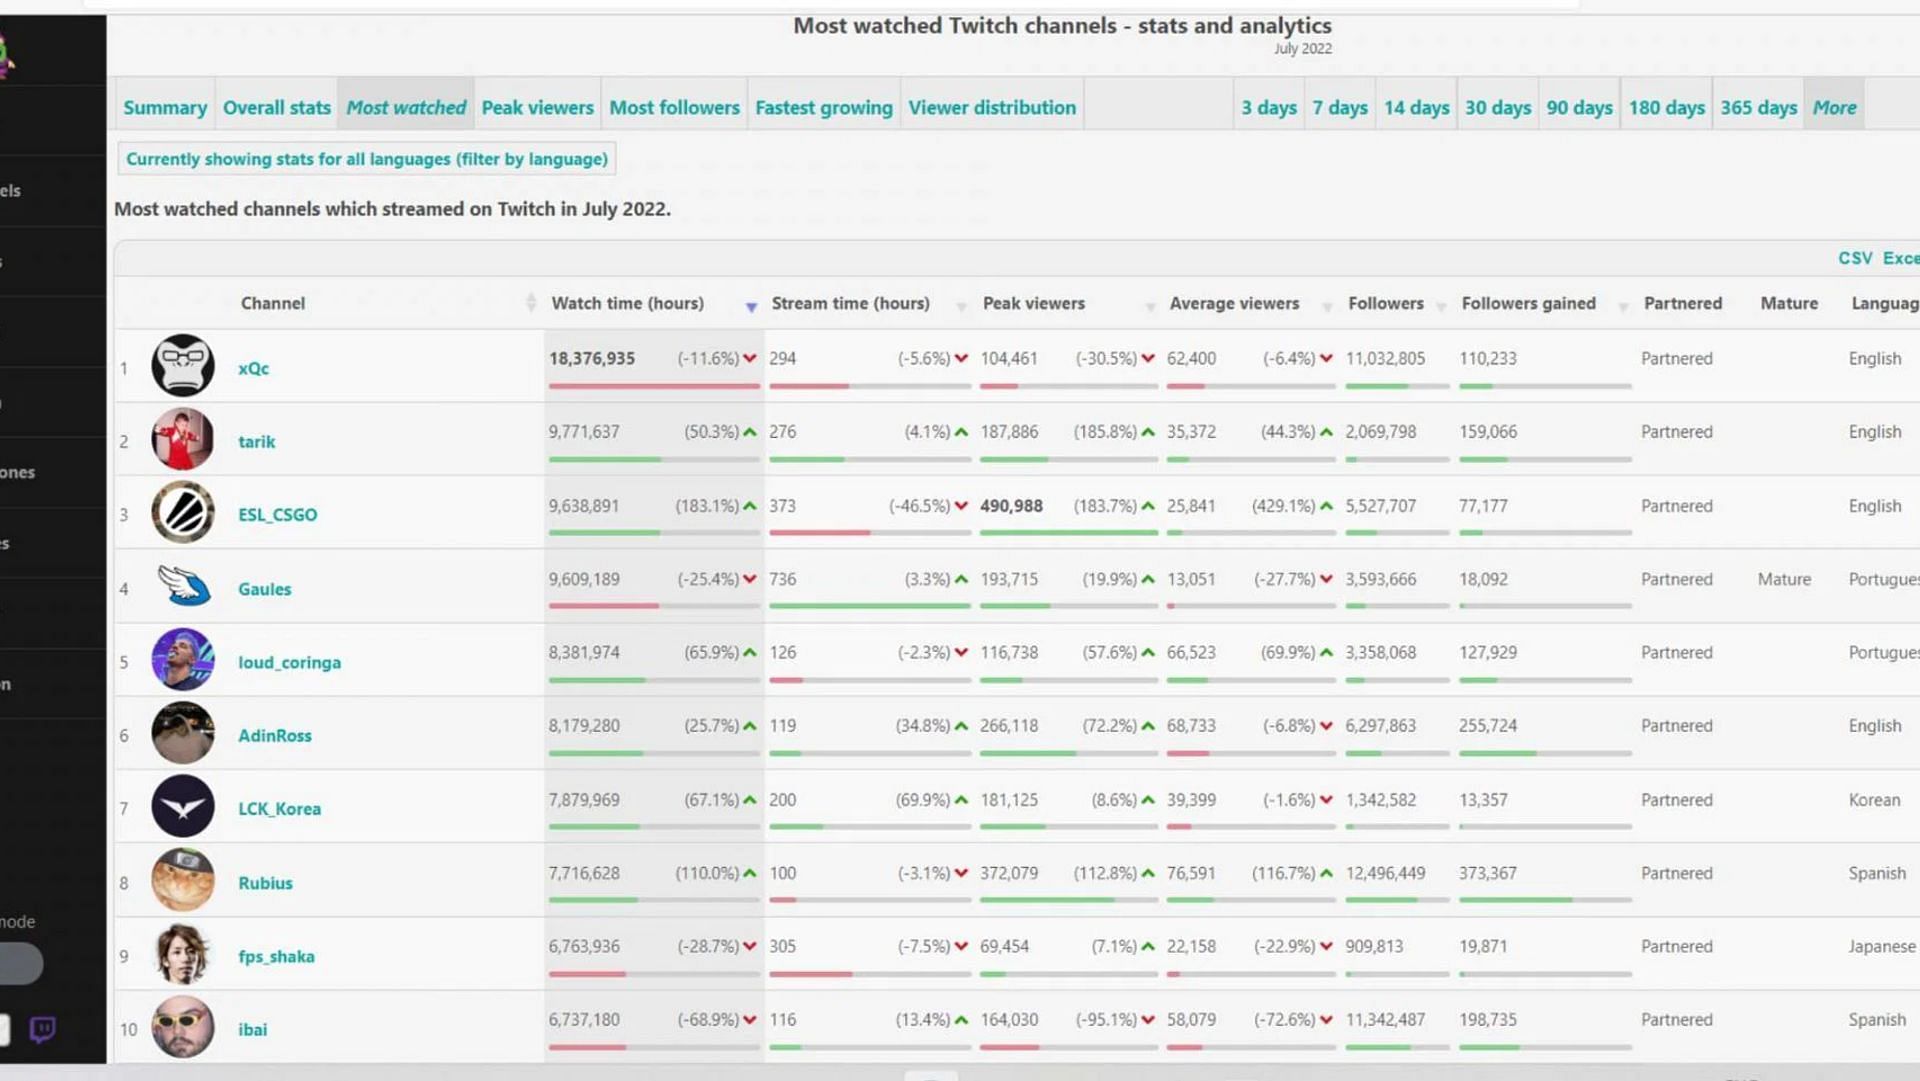This screenshot has width=1920, height=1081.
Task: Sort by Average viewers column arrow
Action: (x=1327, y=307)
